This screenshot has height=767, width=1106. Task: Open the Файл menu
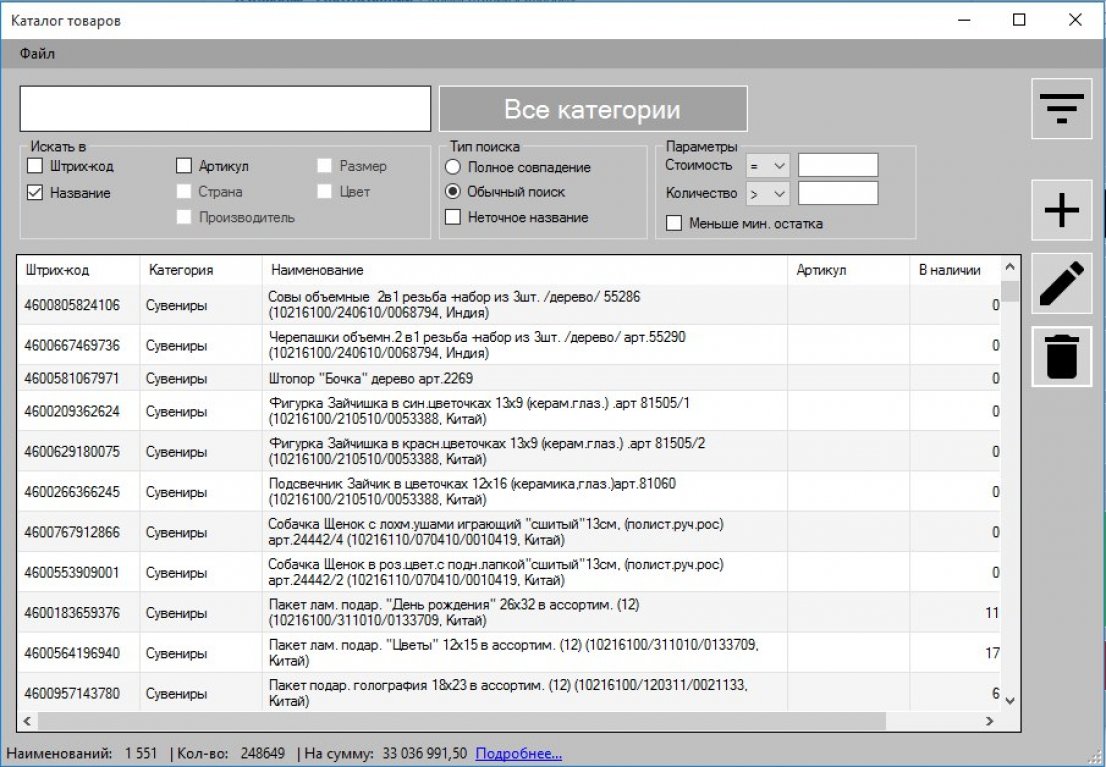(37, 54)
